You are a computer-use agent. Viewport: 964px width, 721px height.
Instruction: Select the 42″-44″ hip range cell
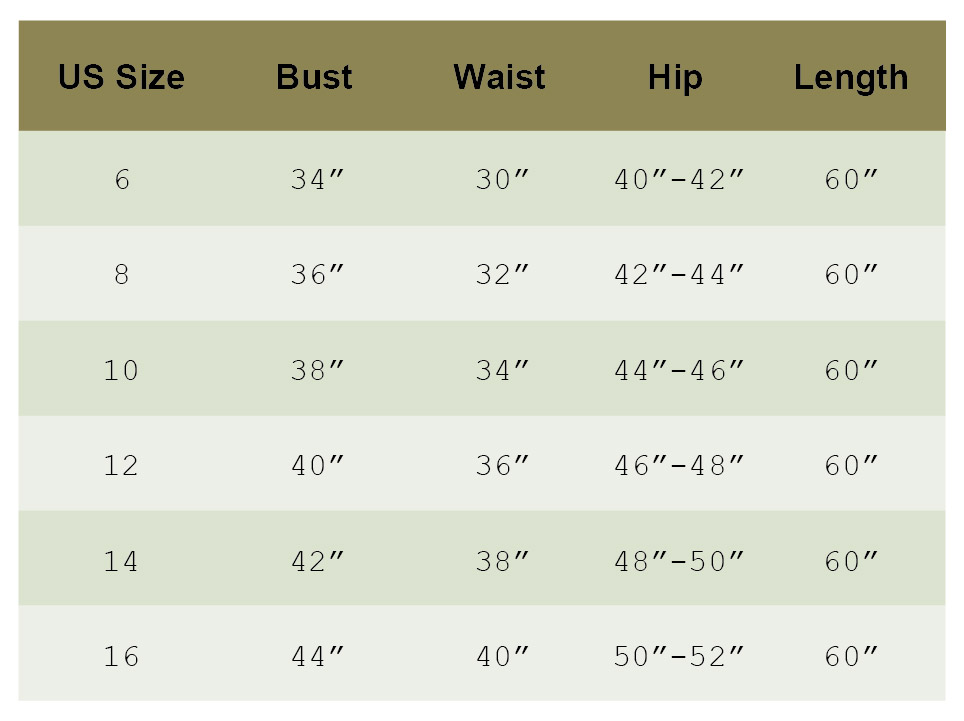(x=679, y=275)
